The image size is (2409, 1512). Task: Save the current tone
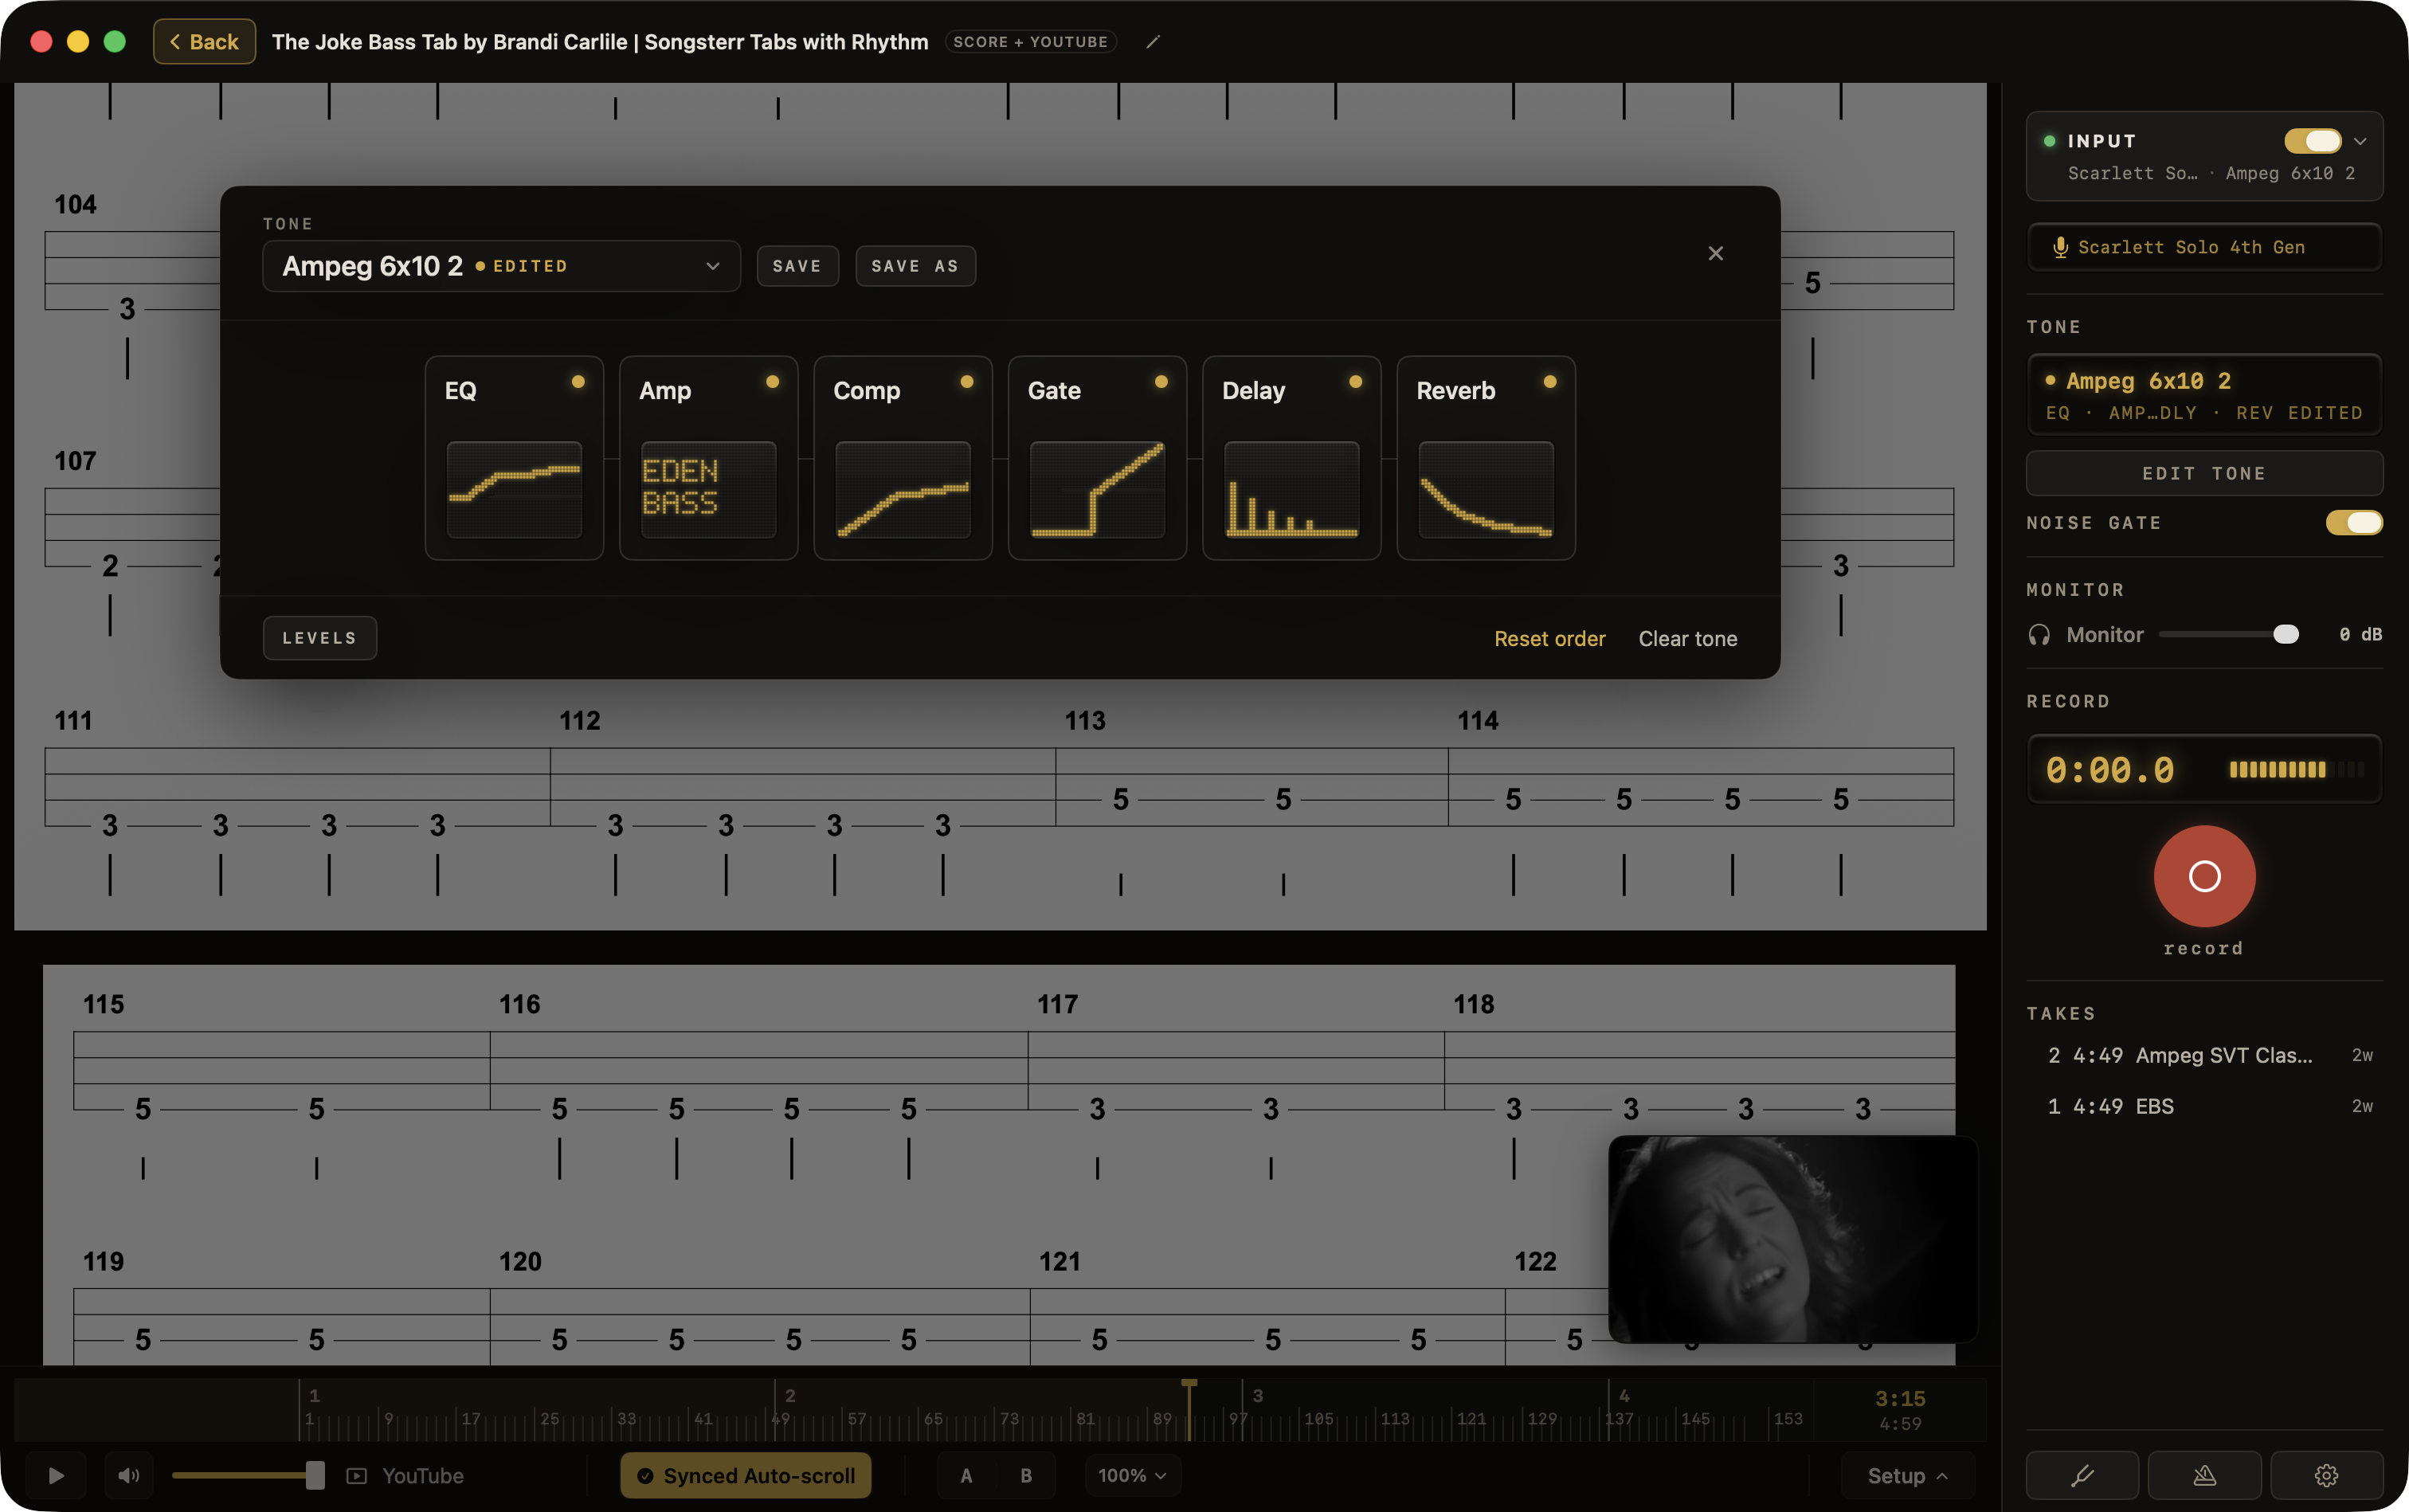797,266
